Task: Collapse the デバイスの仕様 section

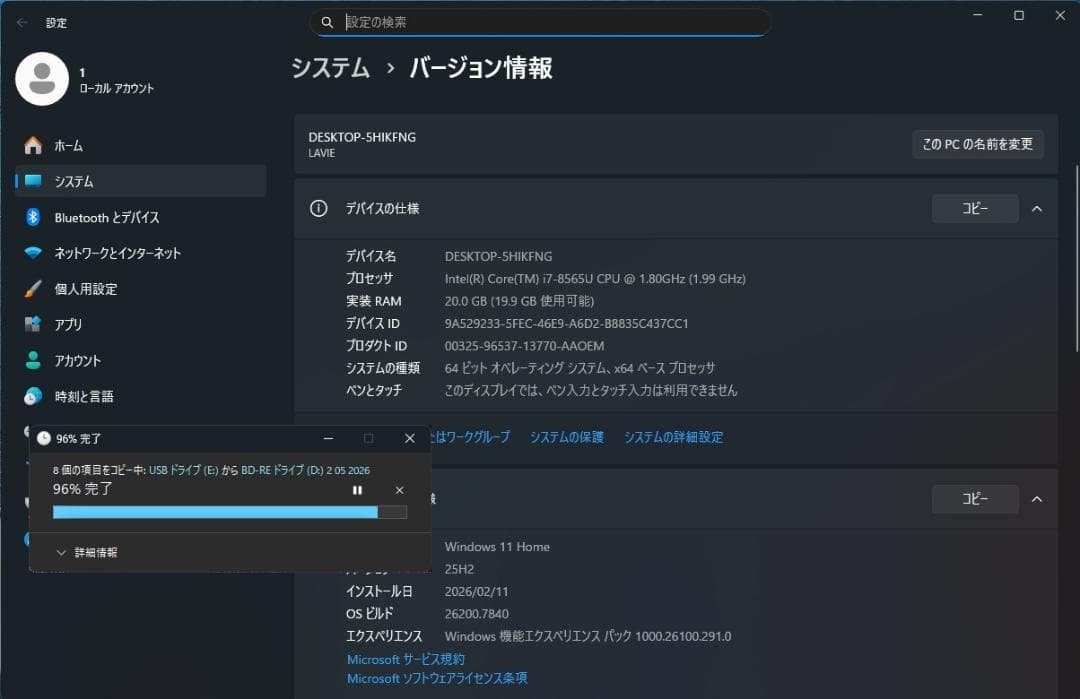Action: tap(1037, 209)
